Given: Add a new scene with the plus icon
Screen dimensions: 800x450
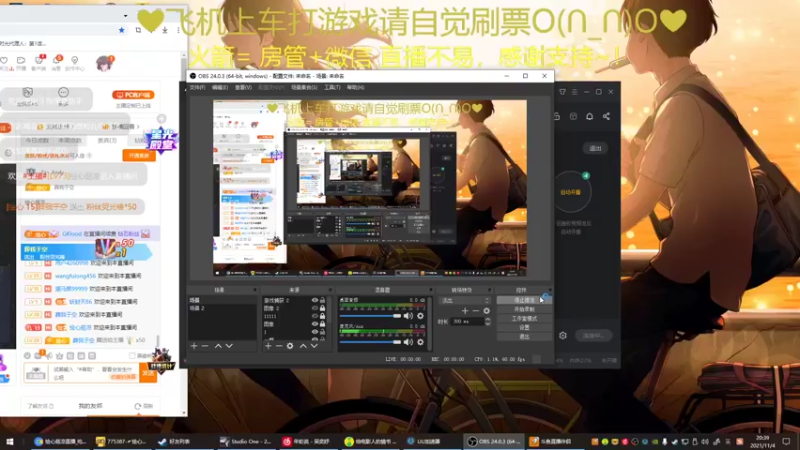Looking at the screenshot, I should (194, 346).
